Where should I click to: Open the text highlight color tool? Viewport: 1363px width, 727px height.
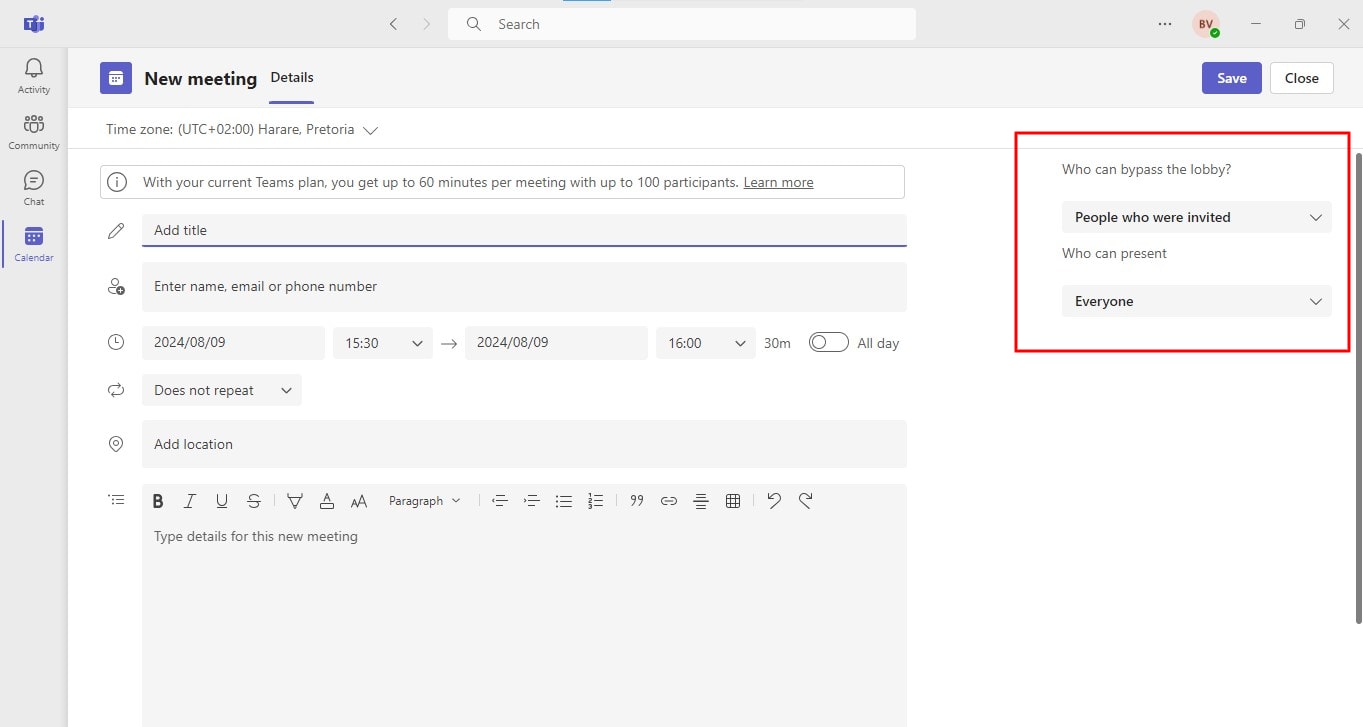click(x=295, y=501)
